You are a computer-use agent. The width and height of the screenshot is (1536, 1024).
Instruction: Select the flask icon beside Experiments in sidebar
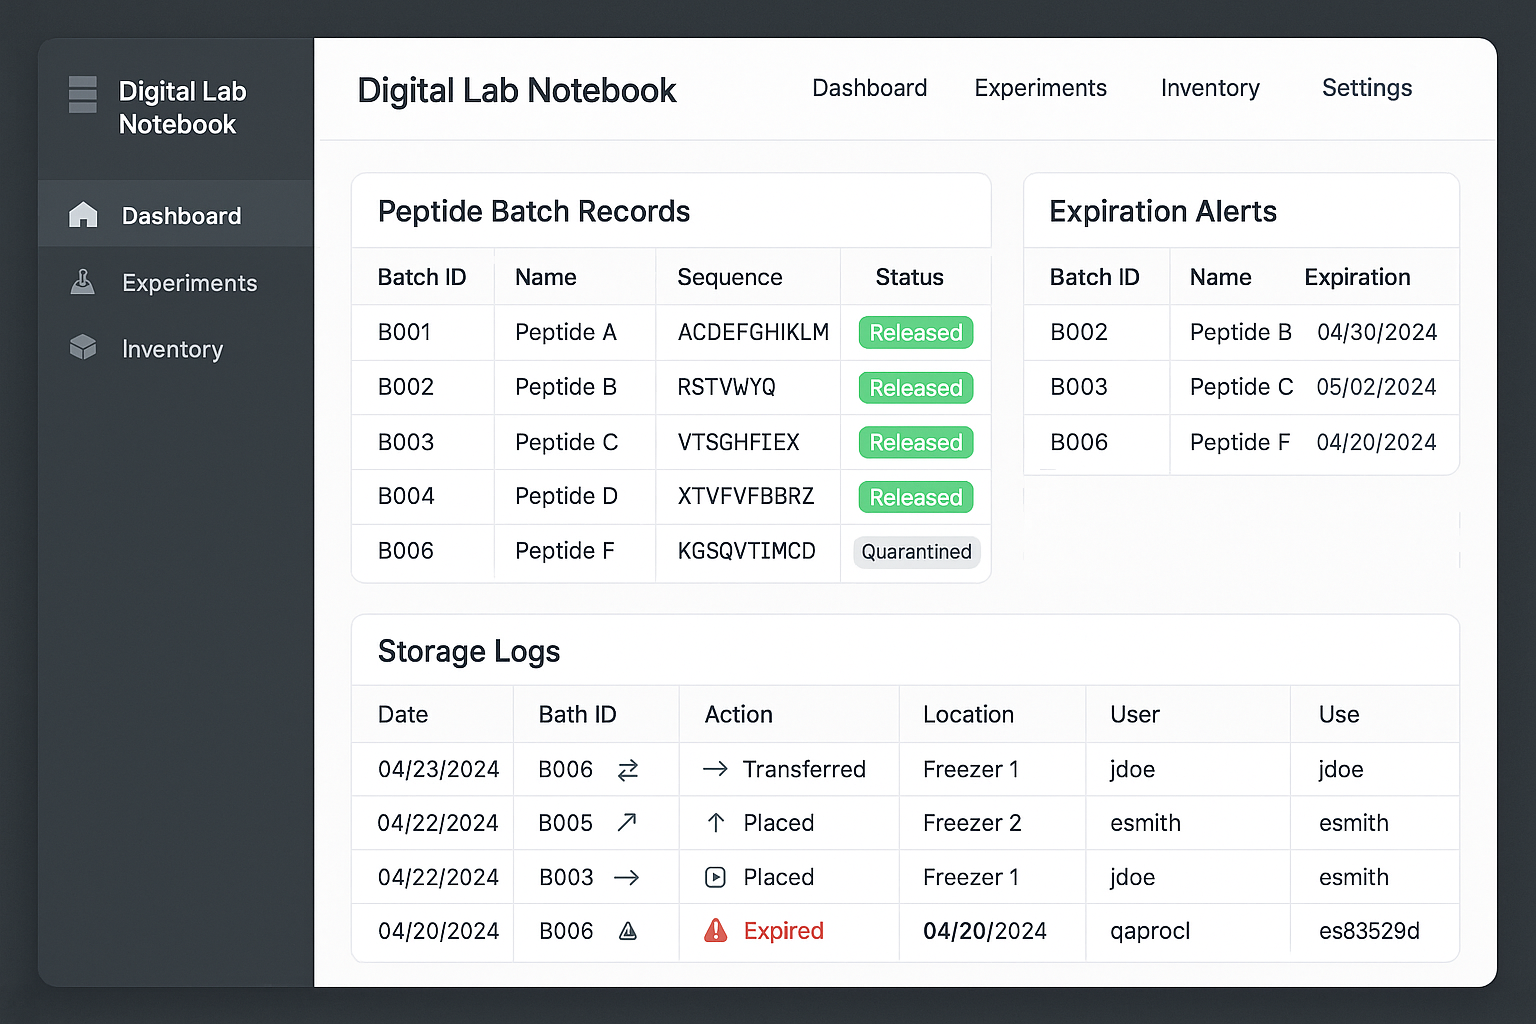click(x=83, y=282)
